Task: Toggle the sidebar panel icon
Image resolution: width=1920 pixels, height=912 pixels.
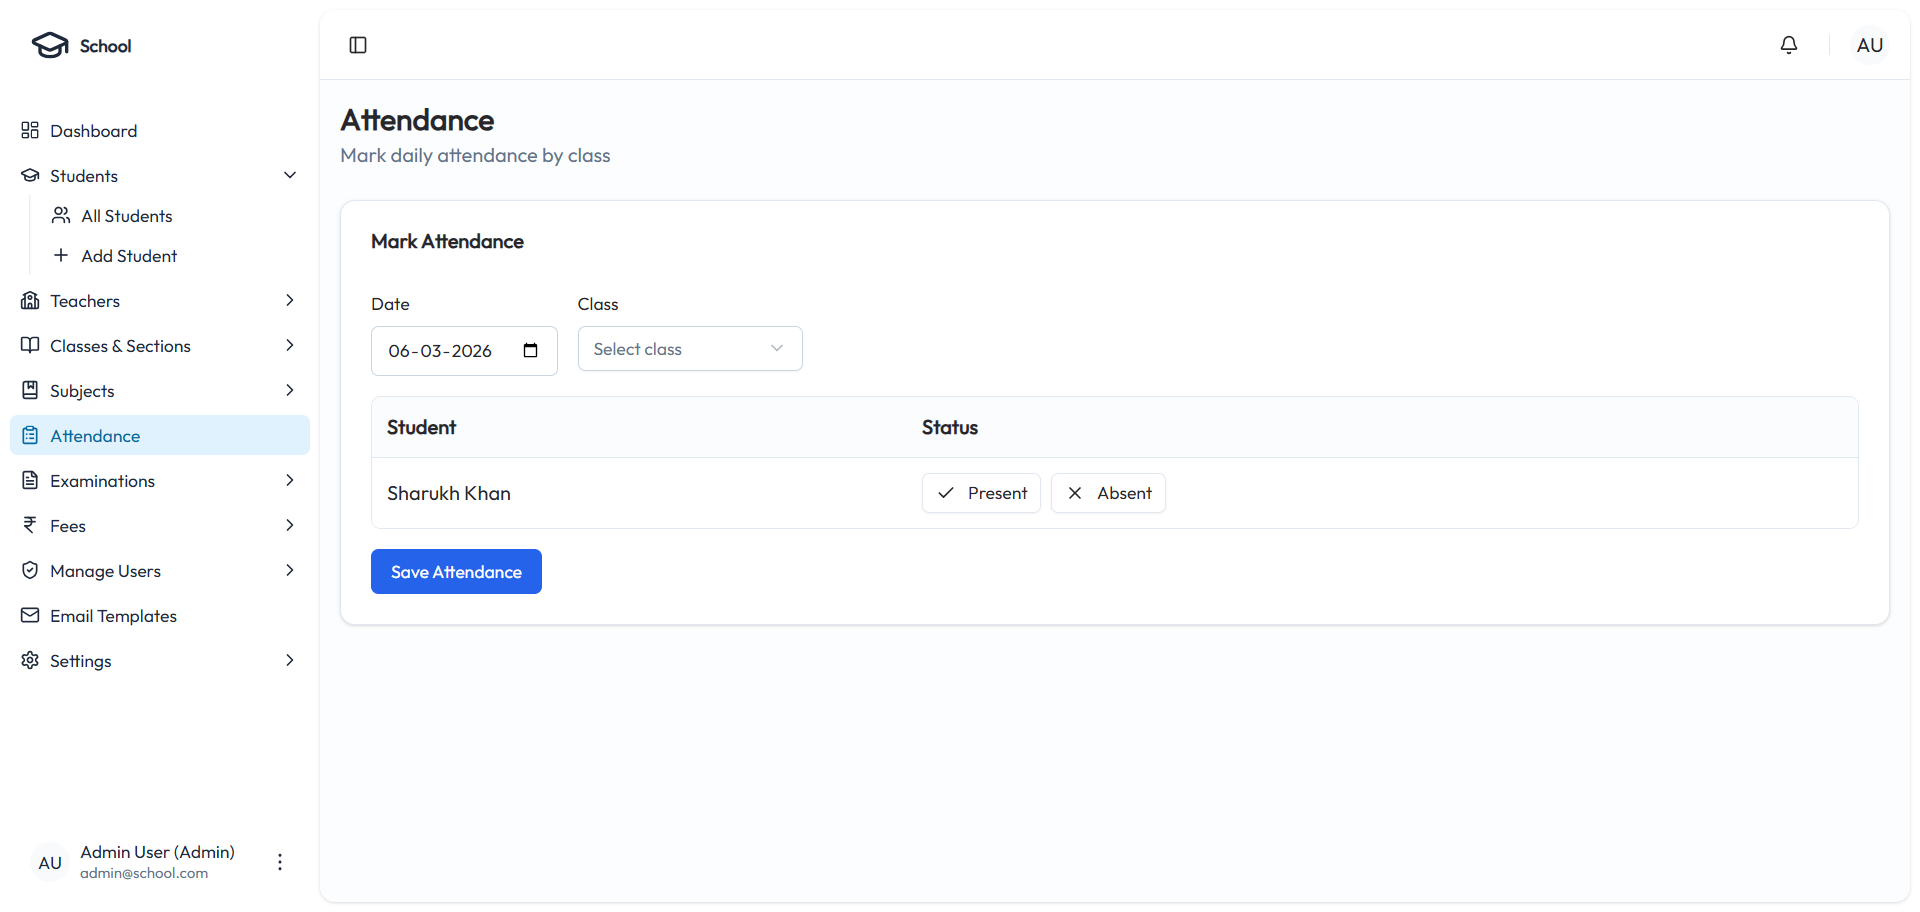Action: (x=358, y=45)
